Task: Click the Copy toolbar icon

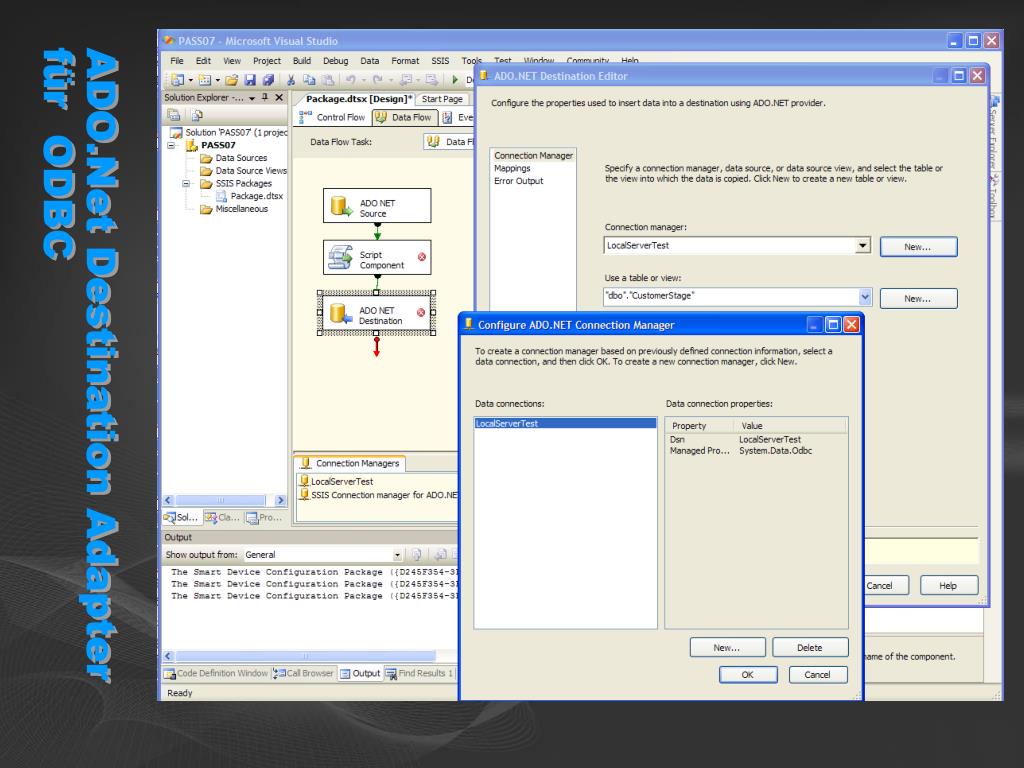Action: click(309, 80)
